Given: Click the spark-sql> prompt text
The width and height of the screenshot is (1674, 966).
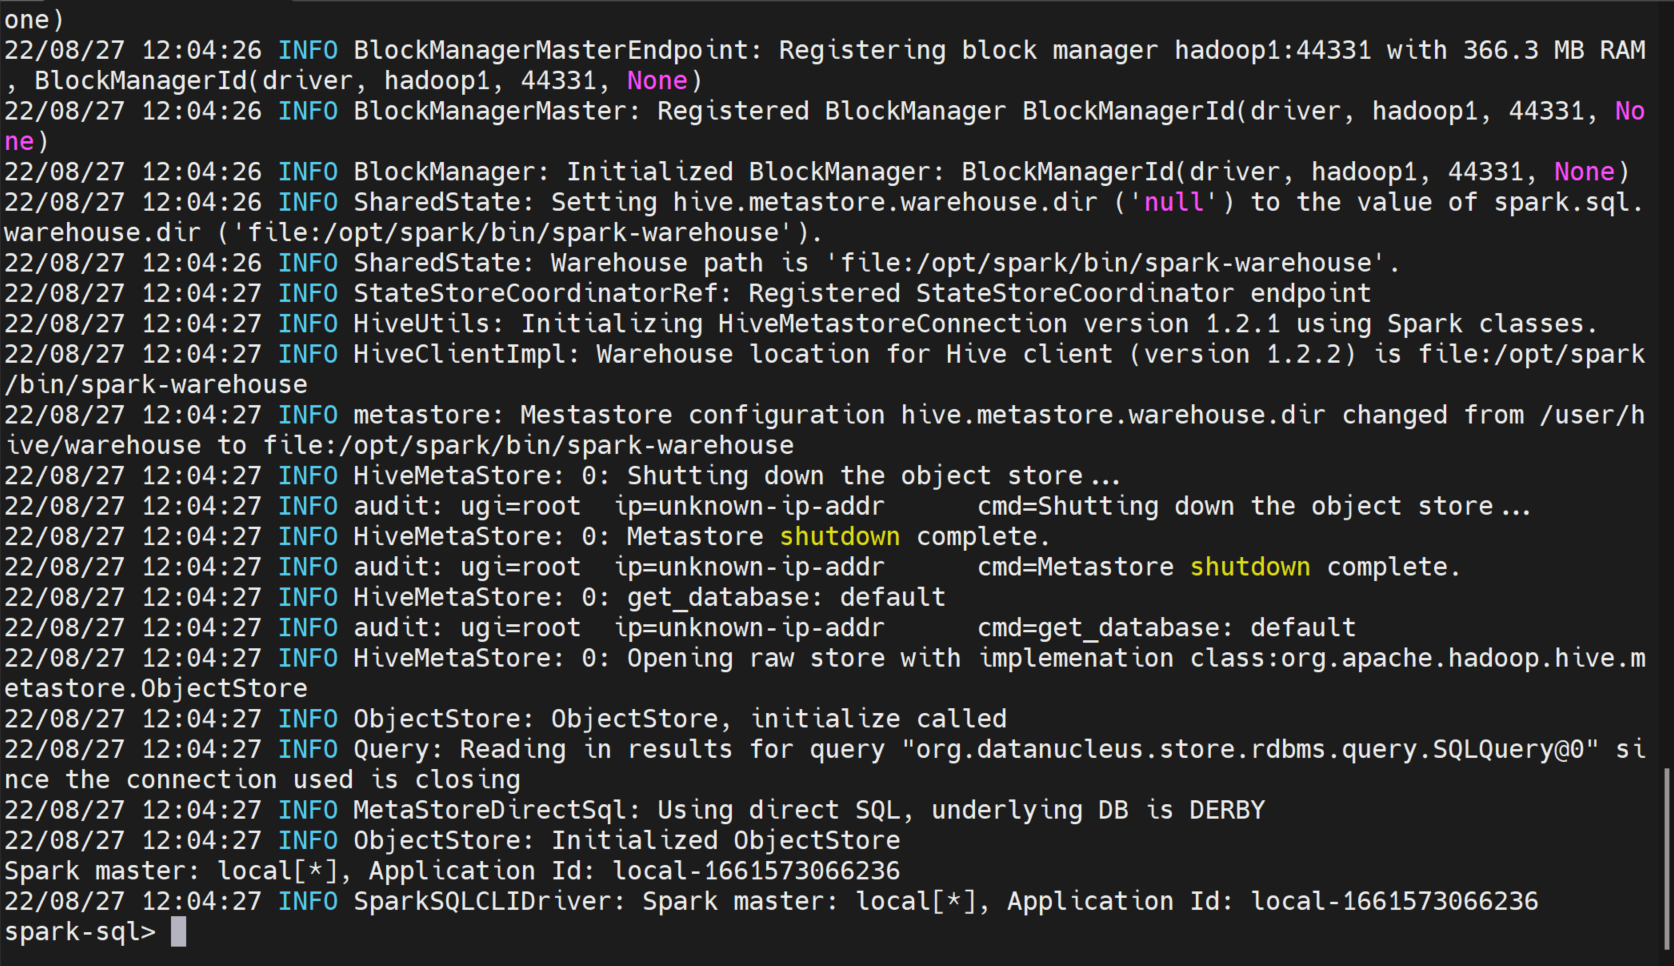Looking at the screenshot, I should pos(80,932).
